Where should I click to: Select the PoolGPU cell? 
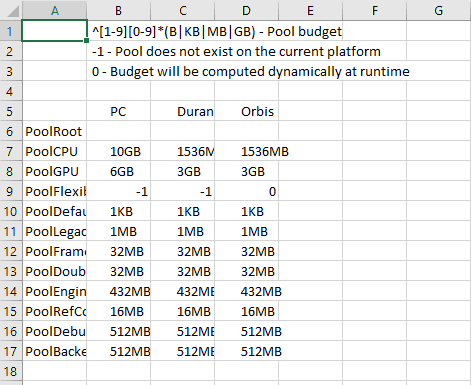coord(55,171)
